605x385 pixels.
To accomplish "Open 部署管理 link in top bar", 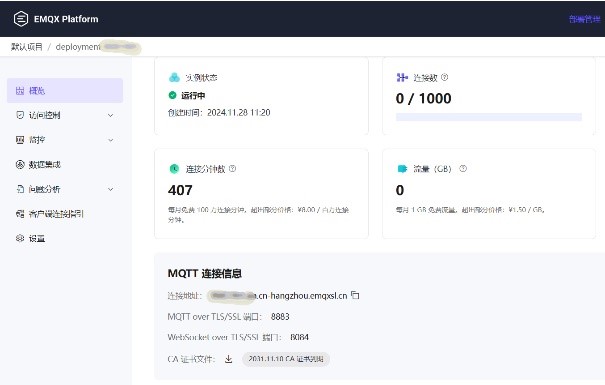I will point(585,19).
